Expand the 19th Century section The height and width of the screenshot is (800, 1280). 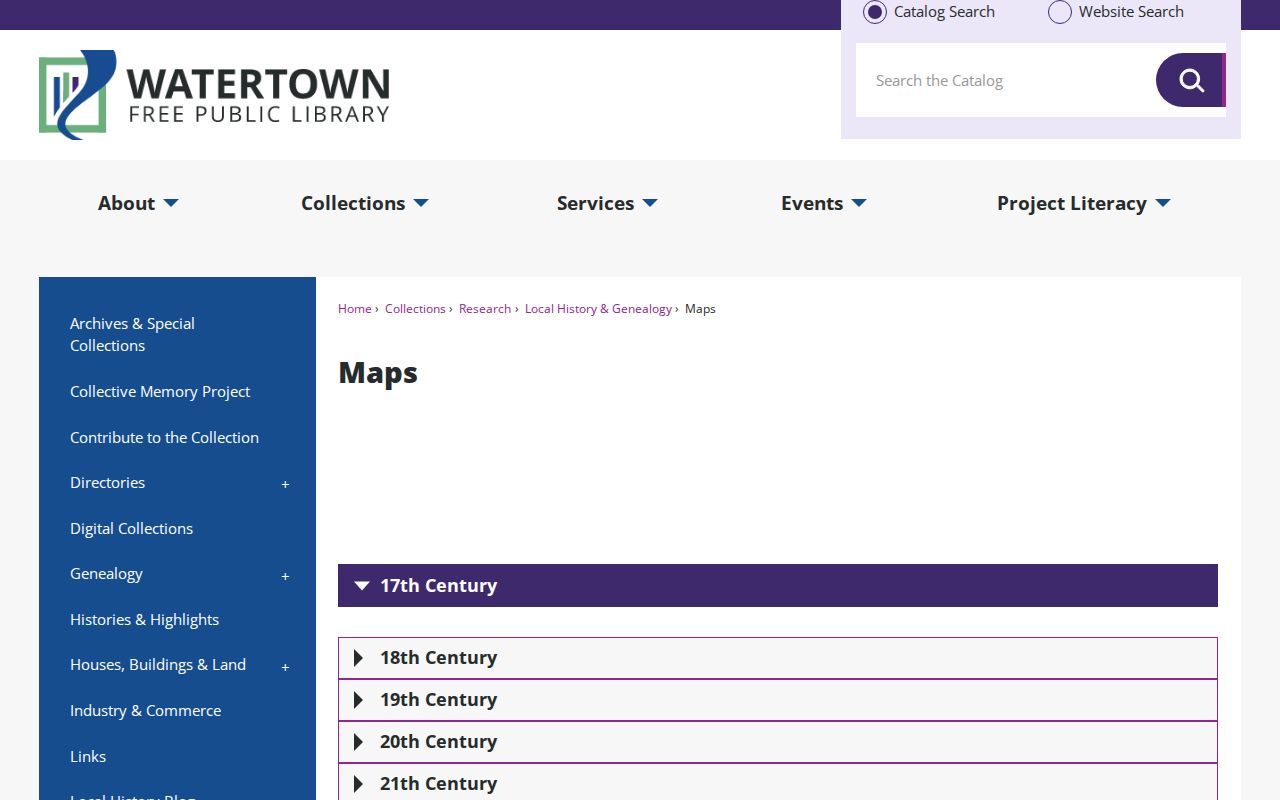[778, 700]
